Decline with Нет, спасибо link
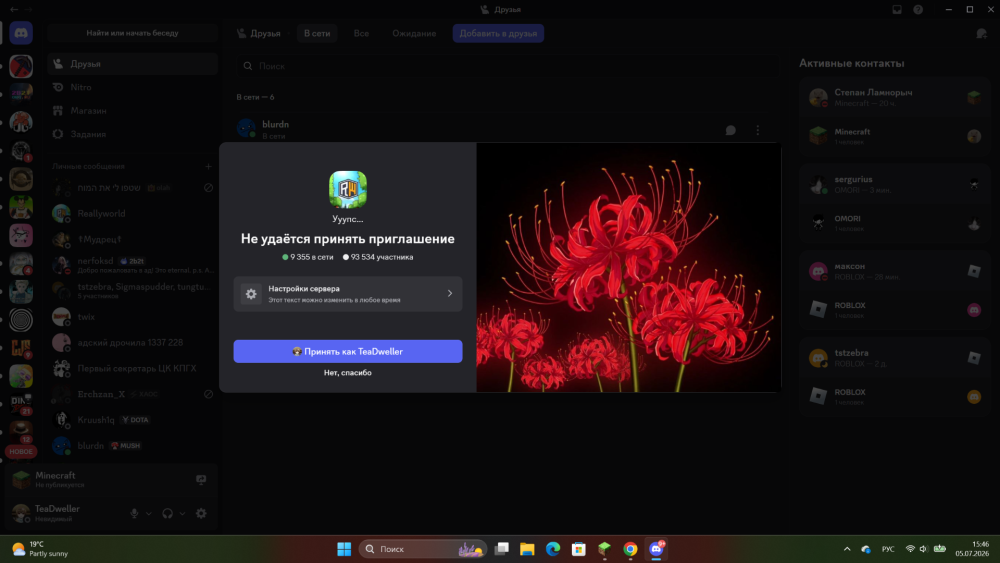The width and height of the screenshot is (1000, 563). [348, 372]
